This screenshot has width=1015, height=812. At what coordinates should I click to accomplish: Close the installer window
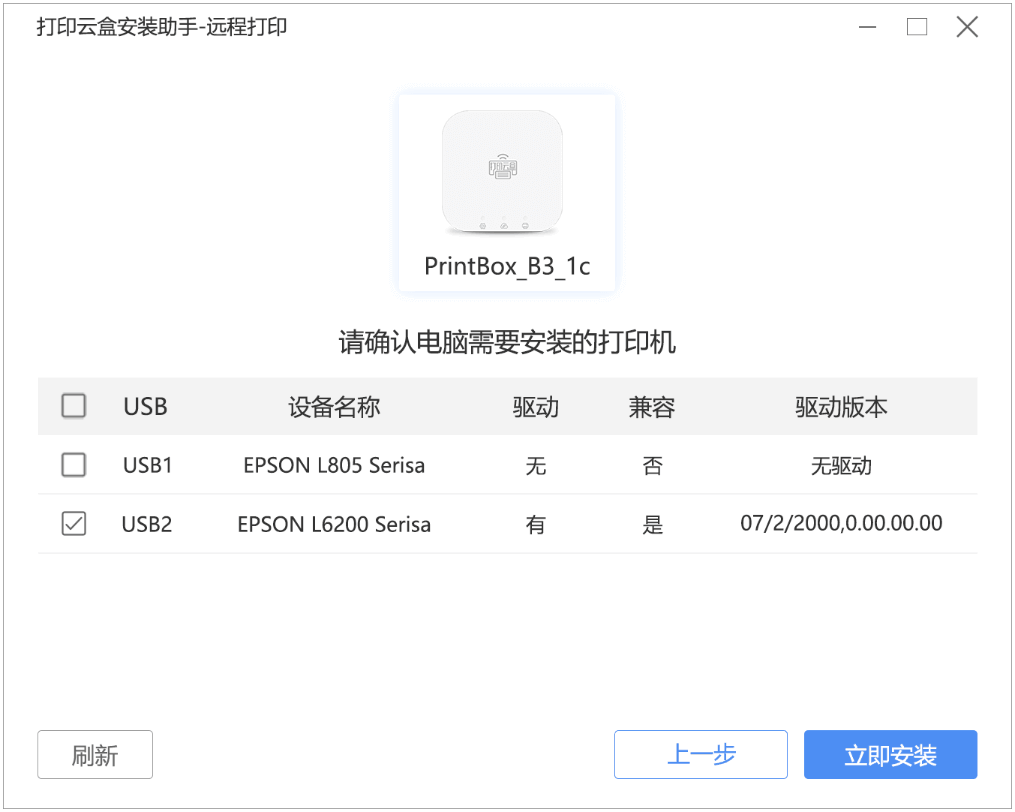pos(967,27)
